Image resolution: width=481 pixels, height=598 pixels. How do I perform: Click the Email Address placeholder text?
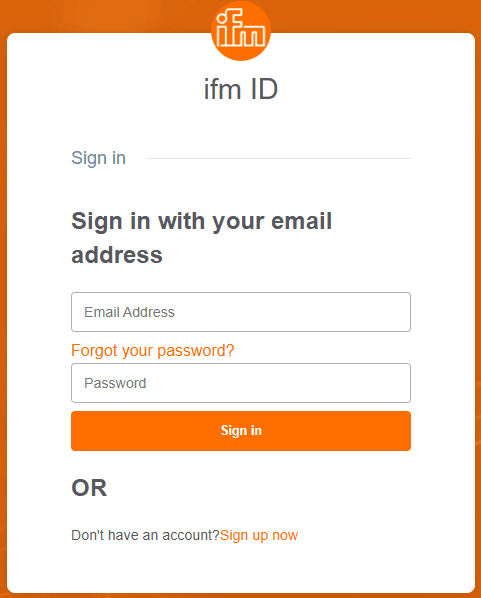click(129, 312)
